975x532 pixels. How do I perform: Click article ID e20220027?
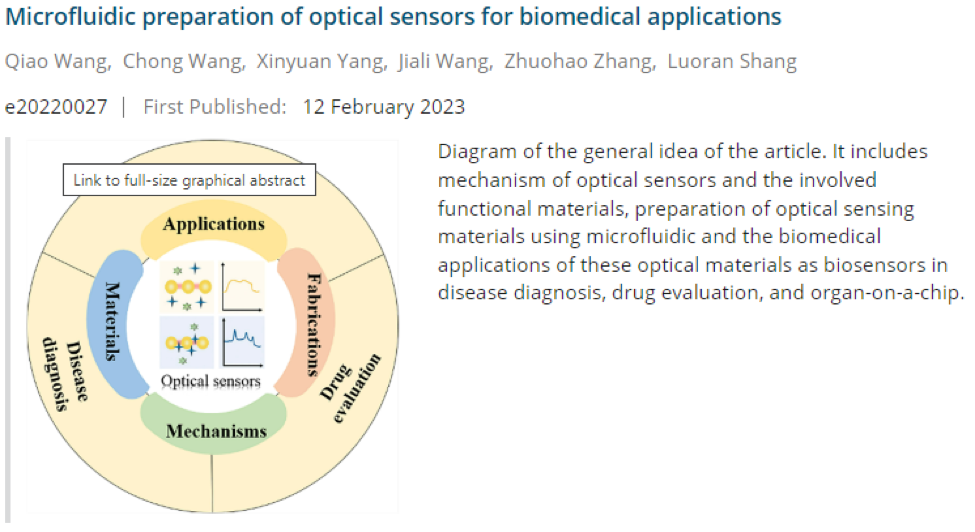click(x=56, y=107)
